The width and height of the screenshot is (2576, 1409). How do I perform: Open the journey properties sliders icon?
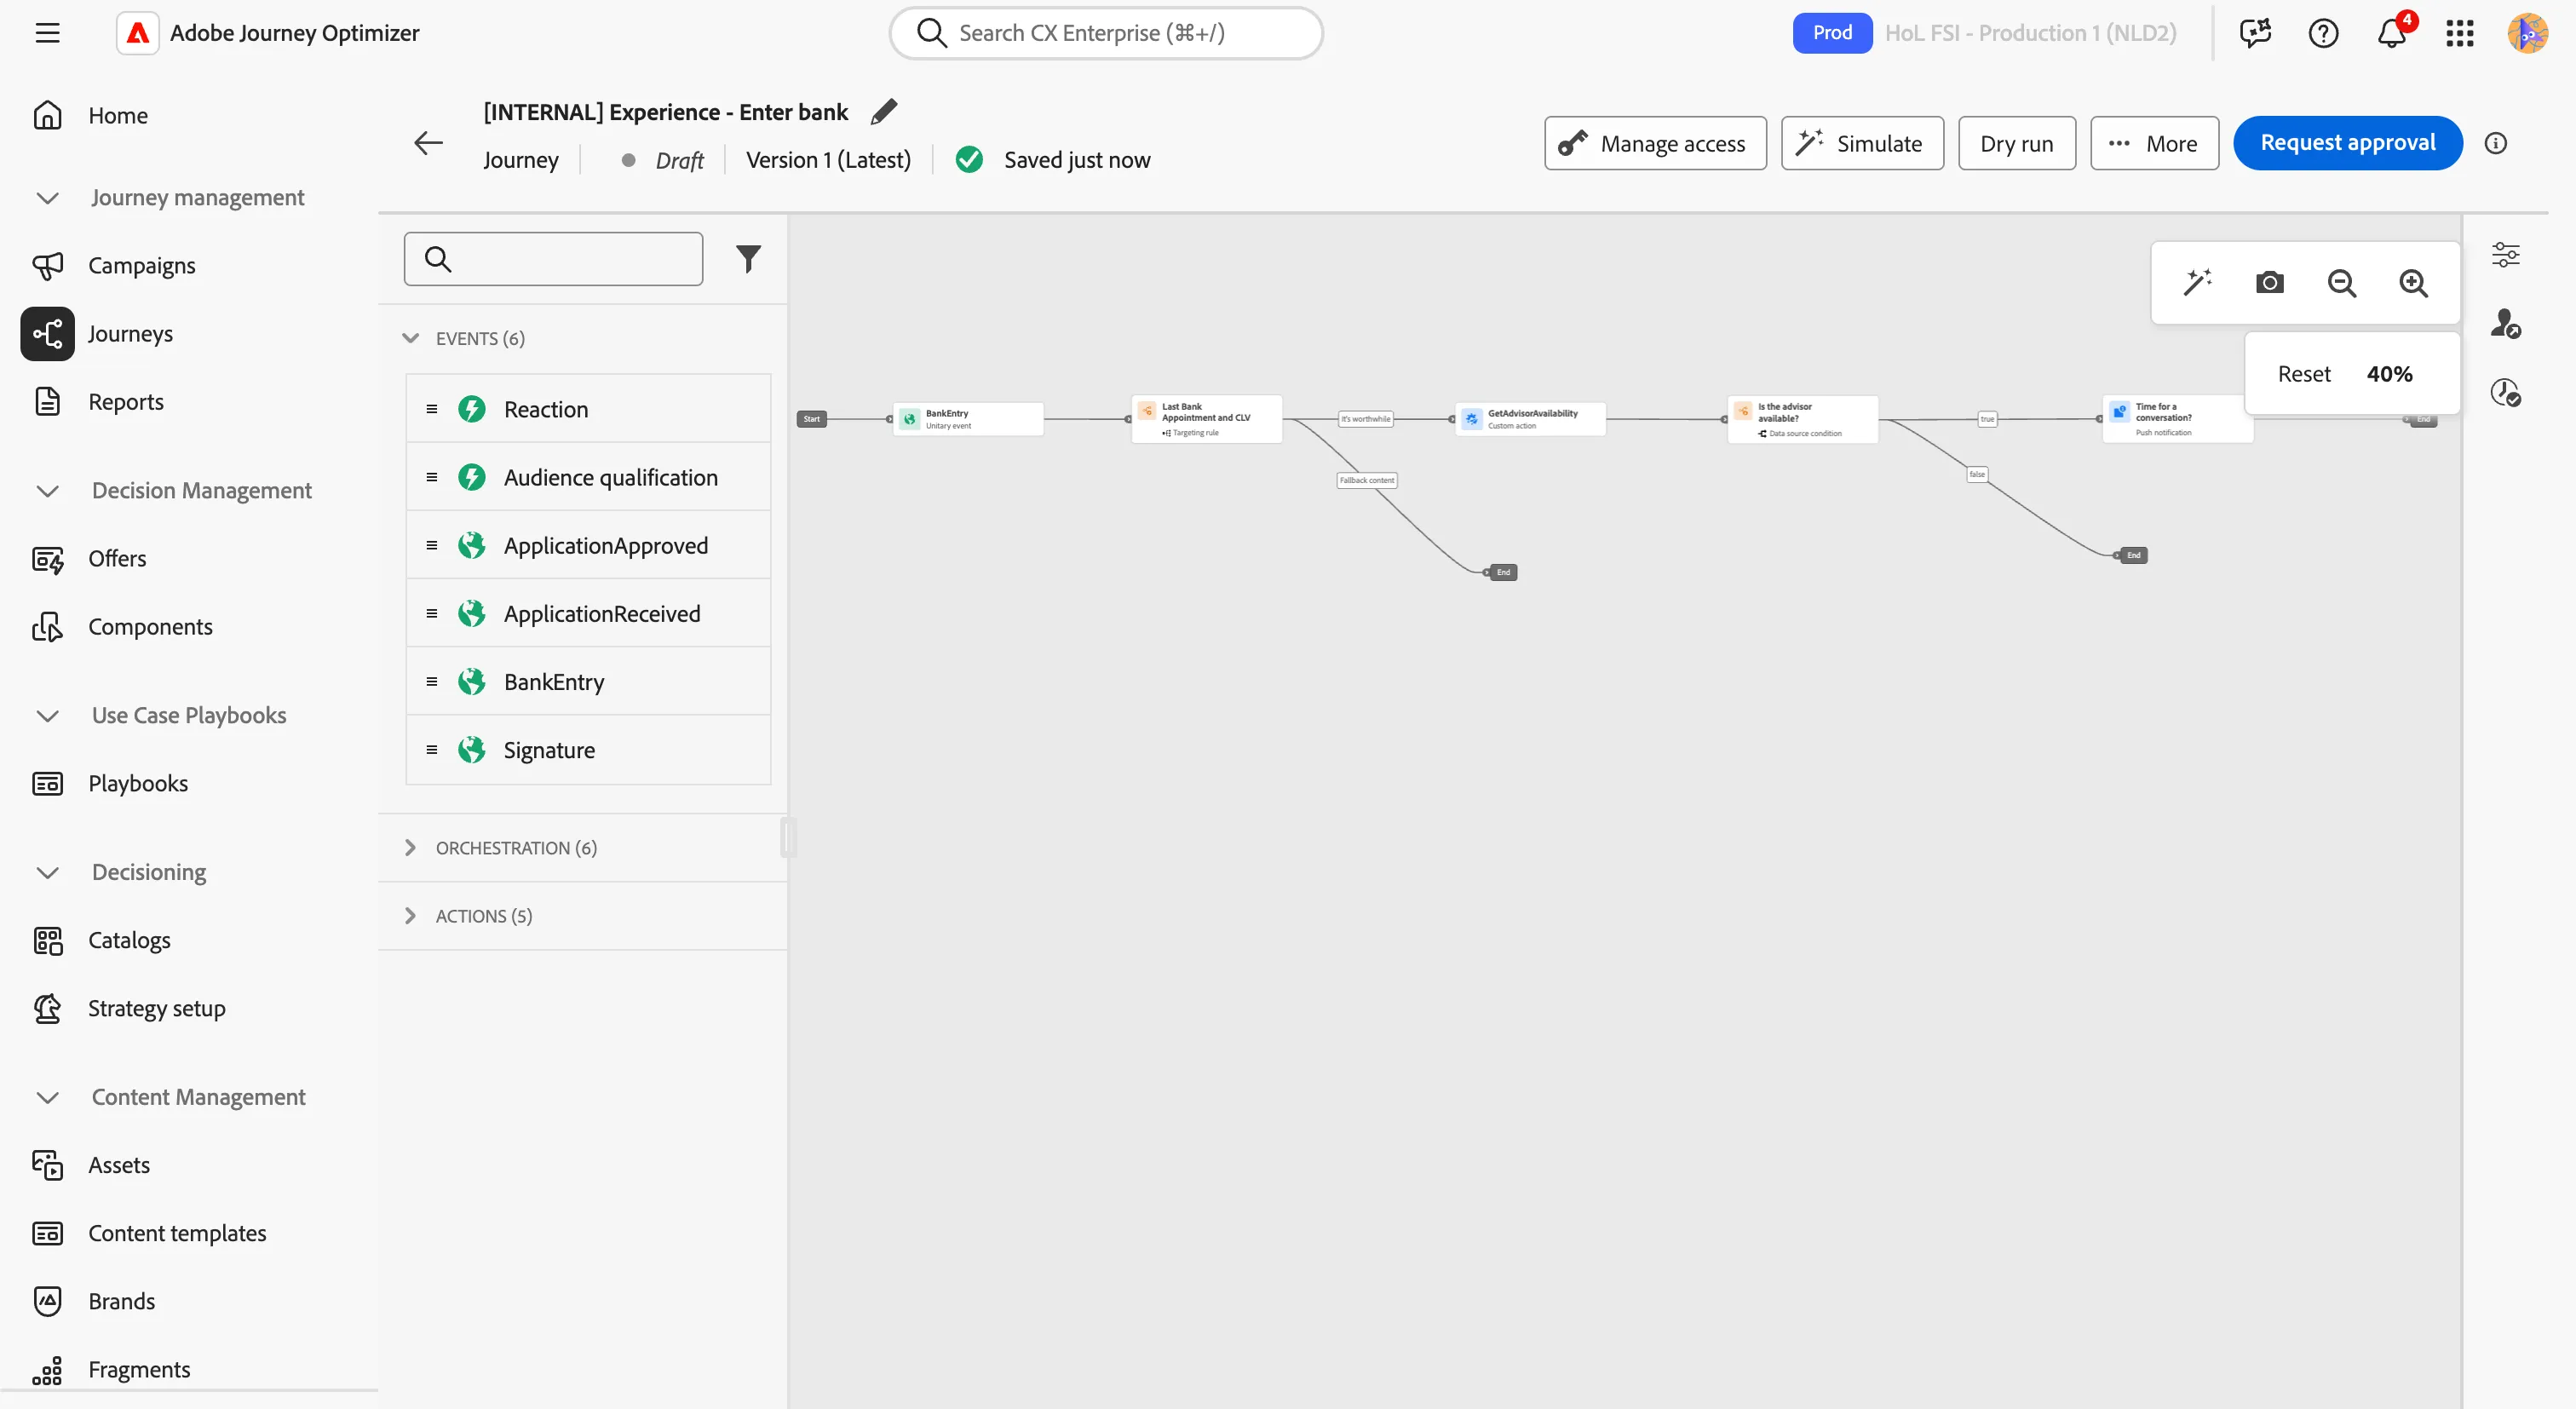click(x=2505, y=255)
